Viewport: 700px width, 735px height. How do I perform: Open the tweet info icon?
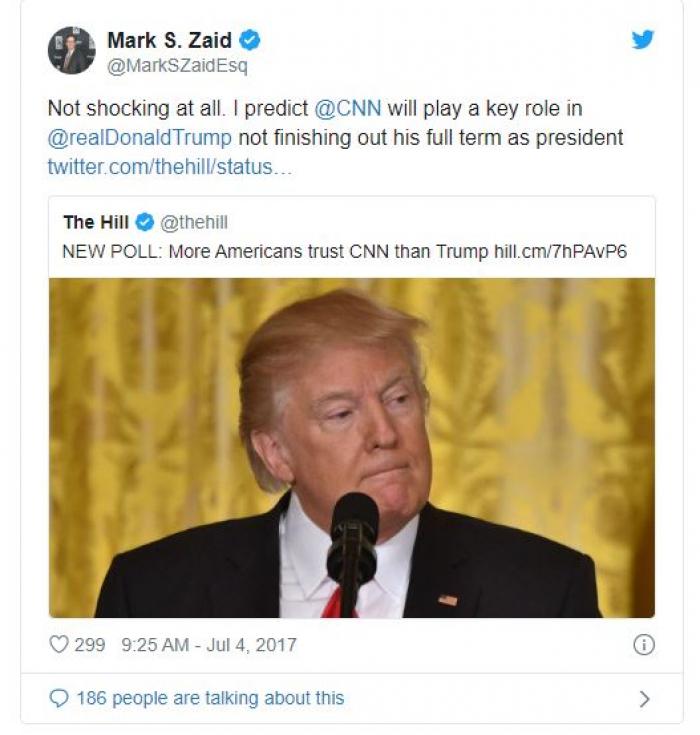(644, 645)
